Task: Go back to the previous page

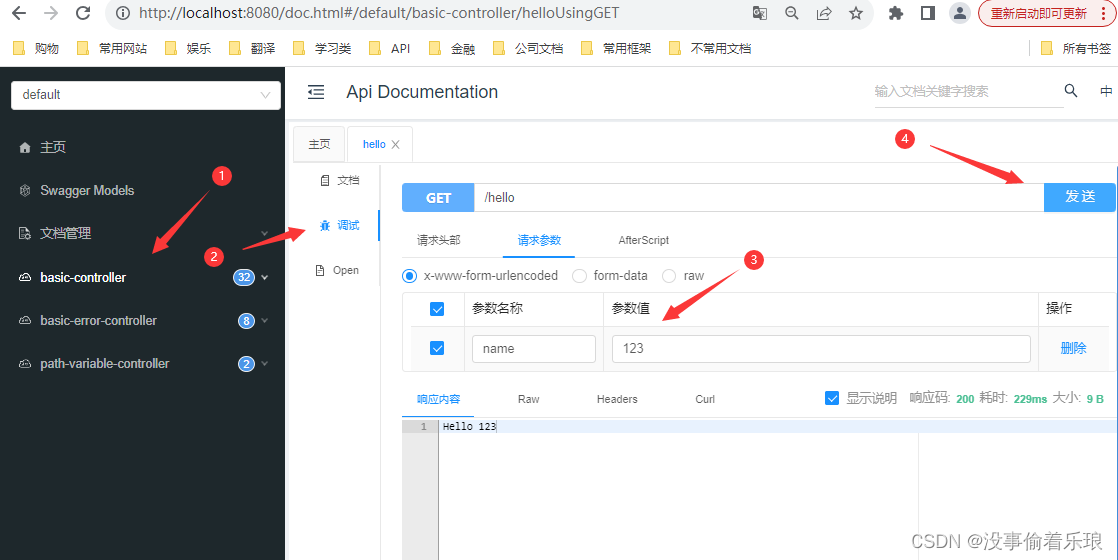Action: pyautogui.click(x=19, y=13)
